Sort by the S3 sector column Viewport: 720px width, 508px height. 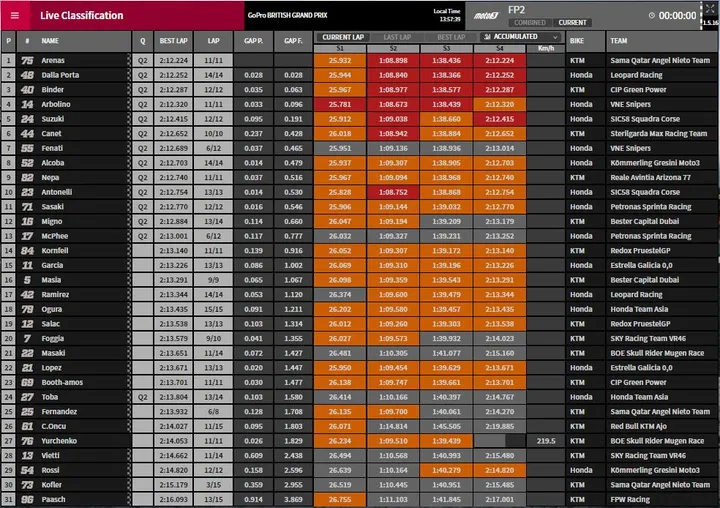pyautogui.click(x=446, y=48)
